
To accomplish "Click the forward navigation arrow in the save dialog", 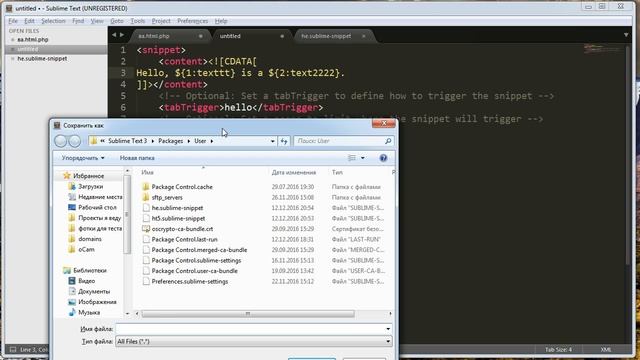I will point(74,141).
